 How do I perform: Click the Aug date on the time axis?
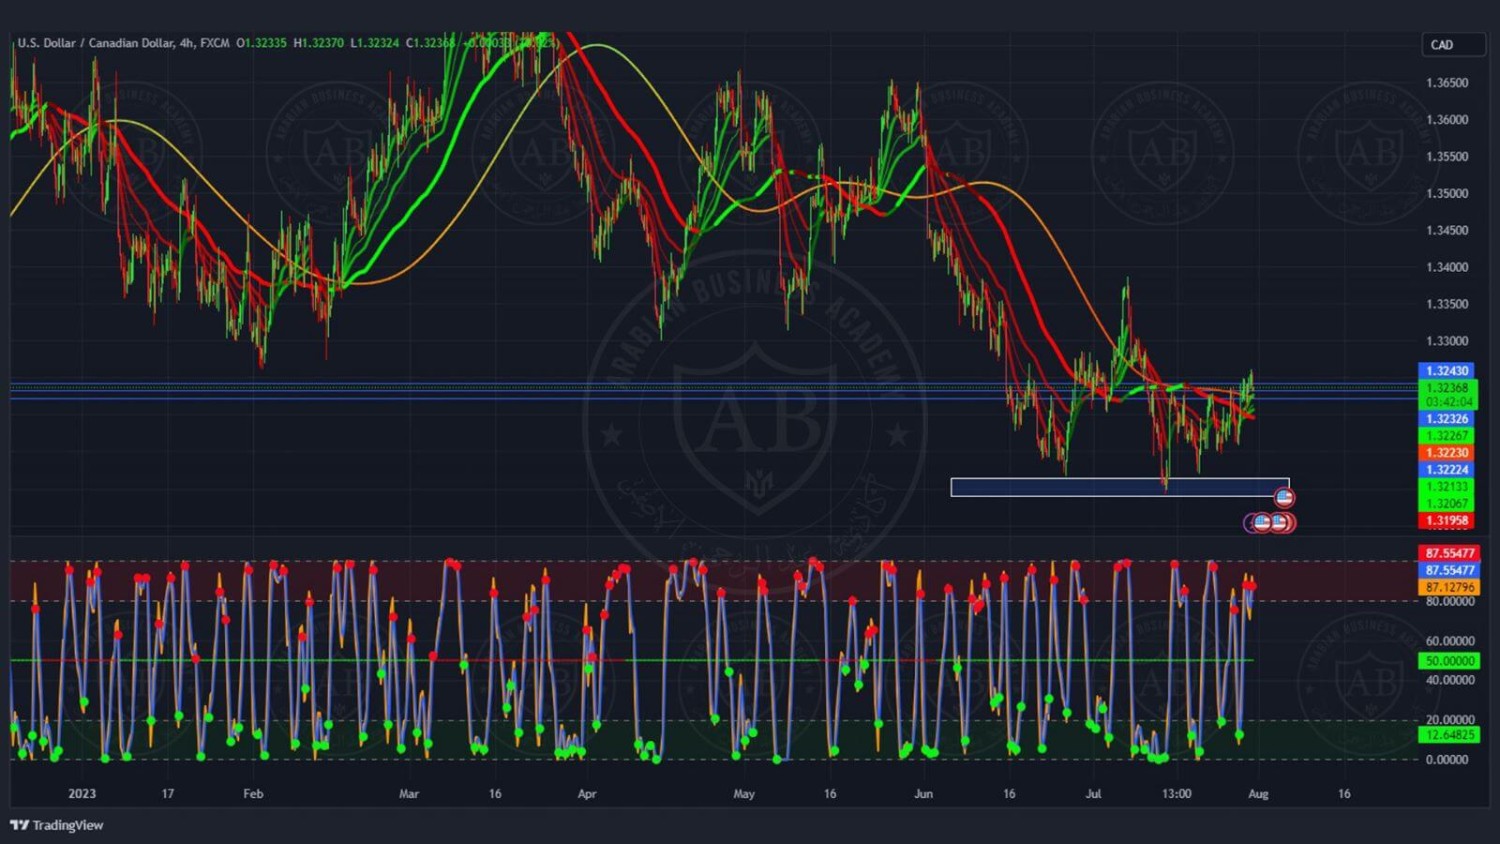click(1258, 794)
